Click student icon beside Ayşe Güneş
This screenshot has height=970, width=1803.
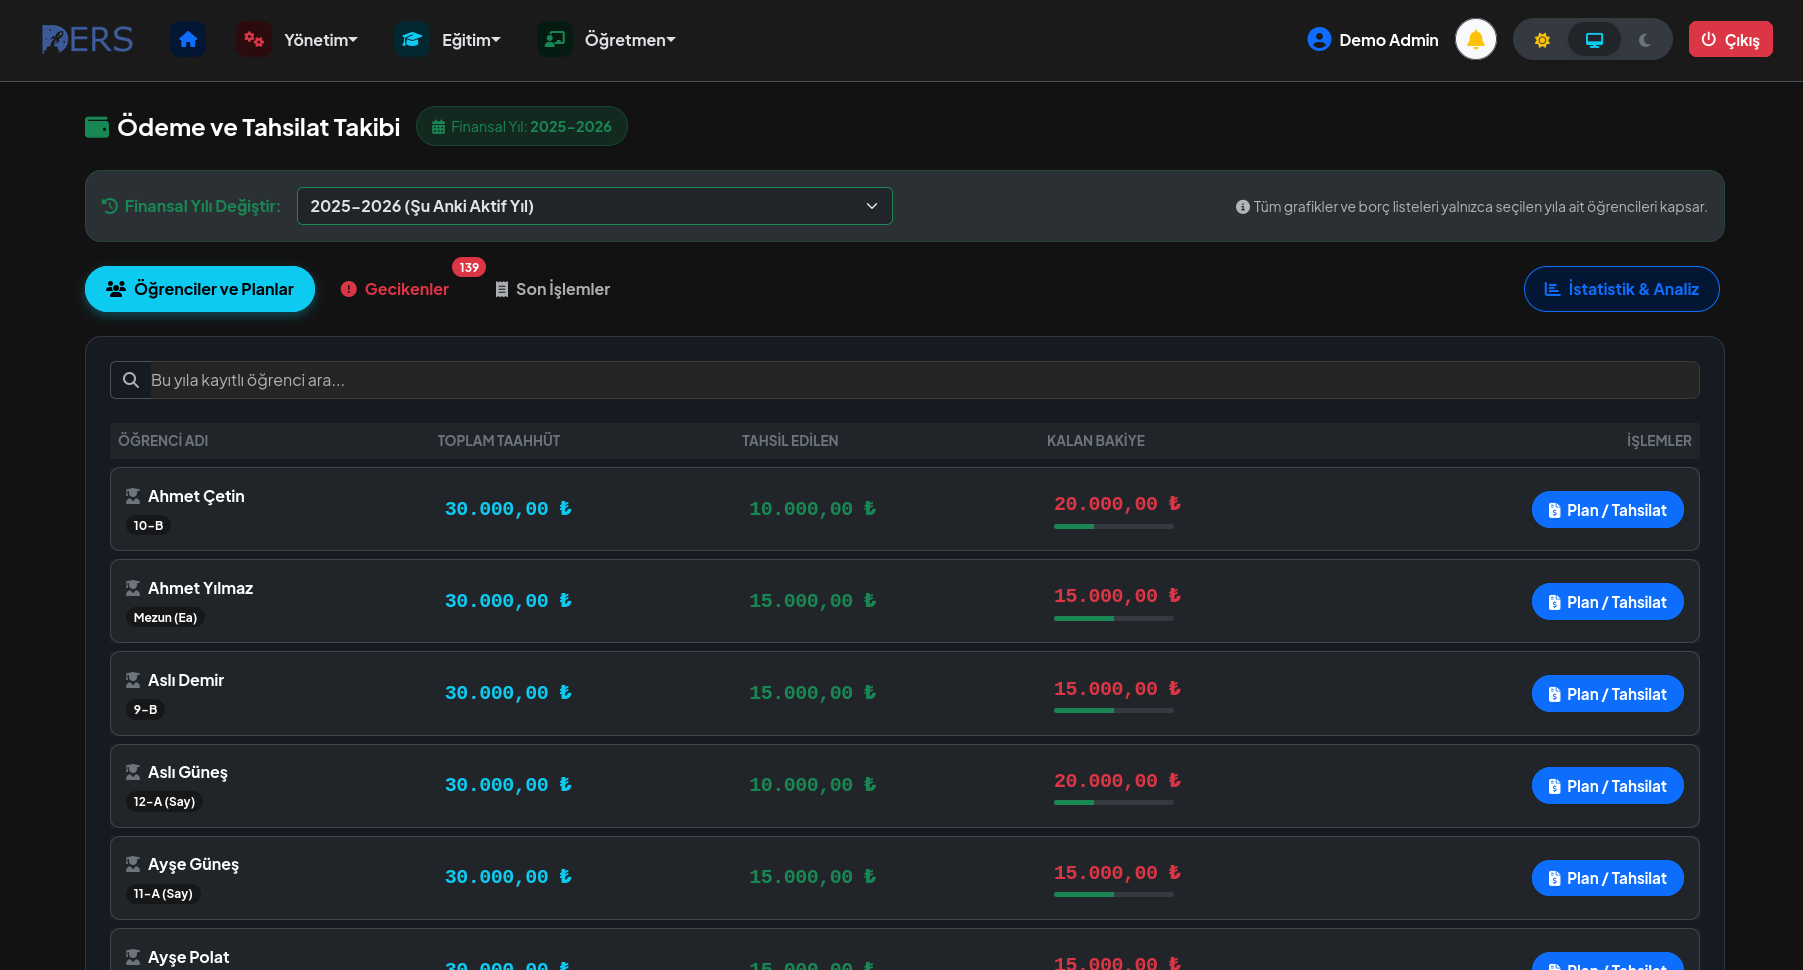click(x=133, y=864)
